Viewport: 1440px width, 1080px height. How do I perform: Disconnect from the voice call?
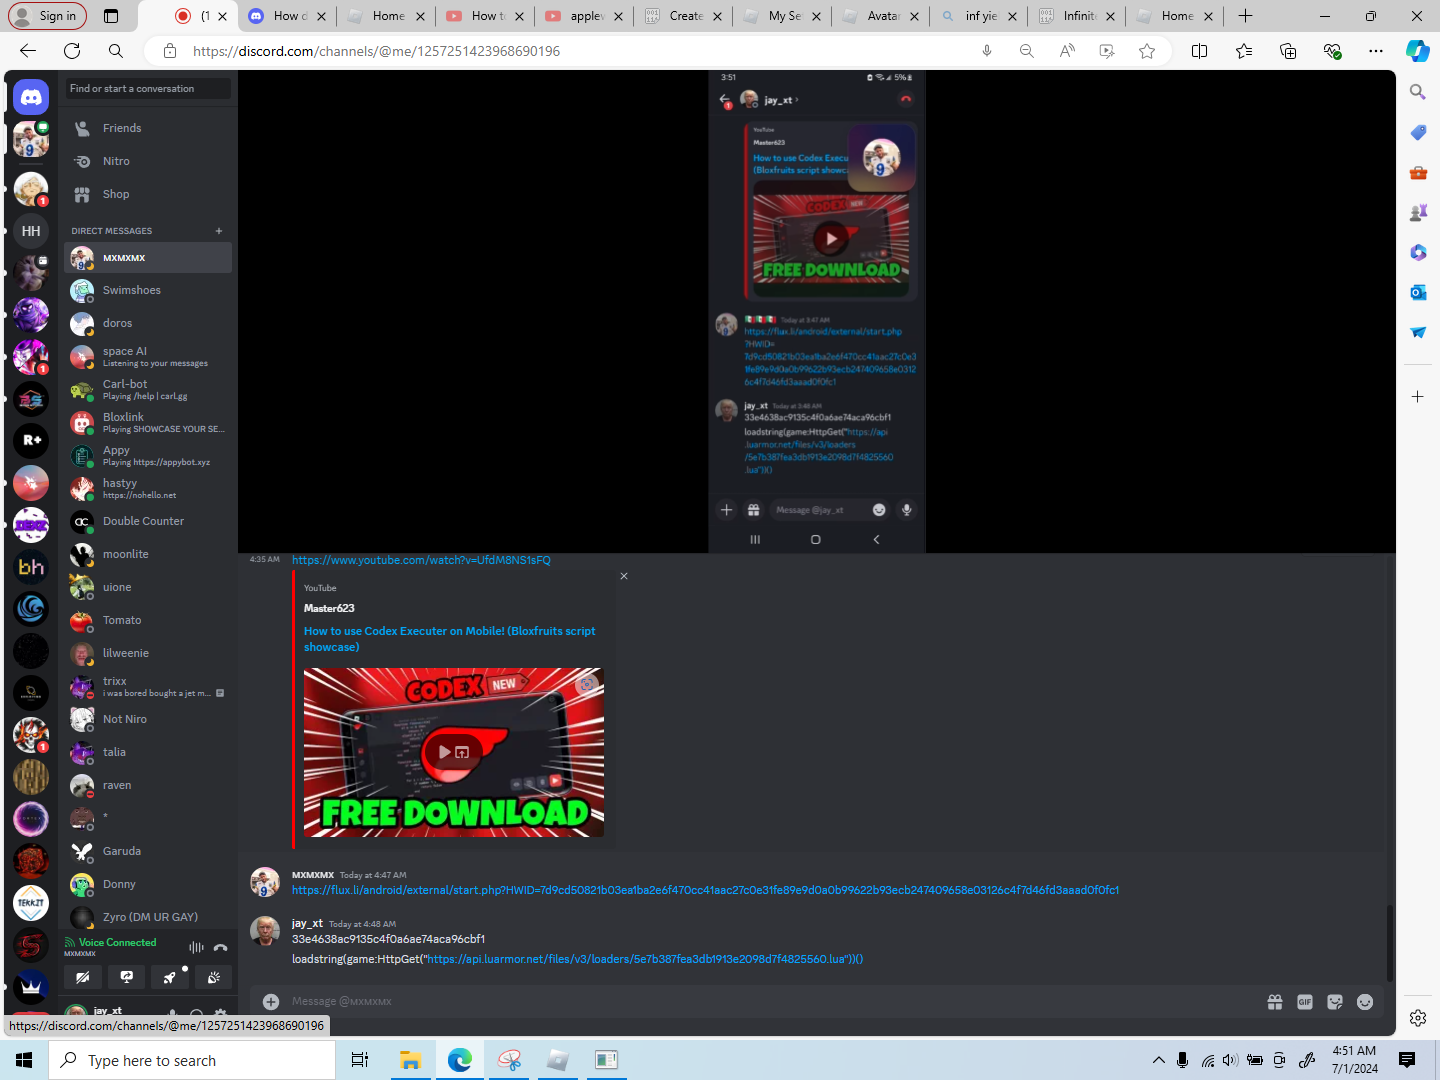pyautogui.click(x=221, y=947)
